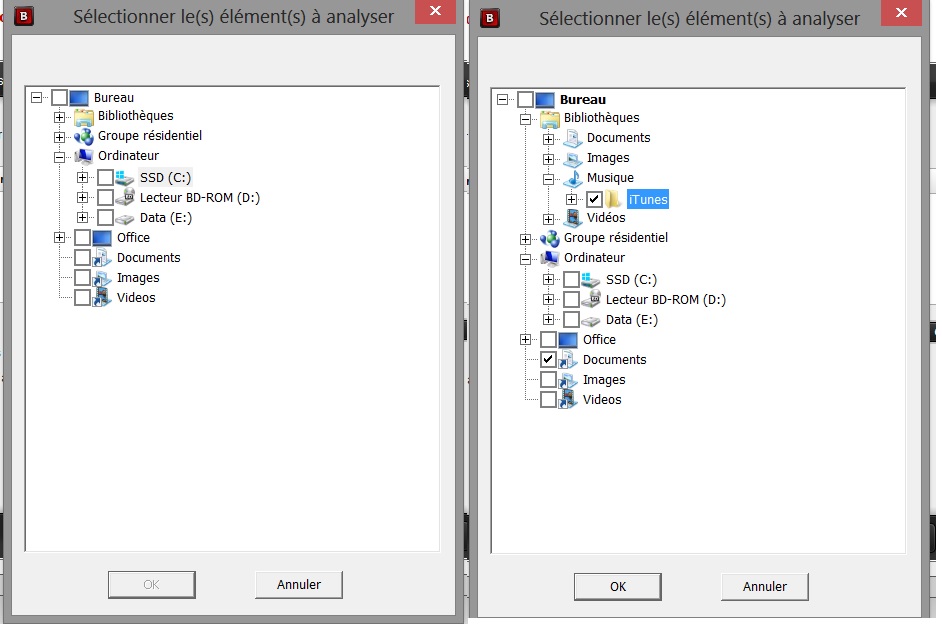Check Office checkbox in left window
The image size is (942, 624).
pyautogui.click(x=82, y=237)
